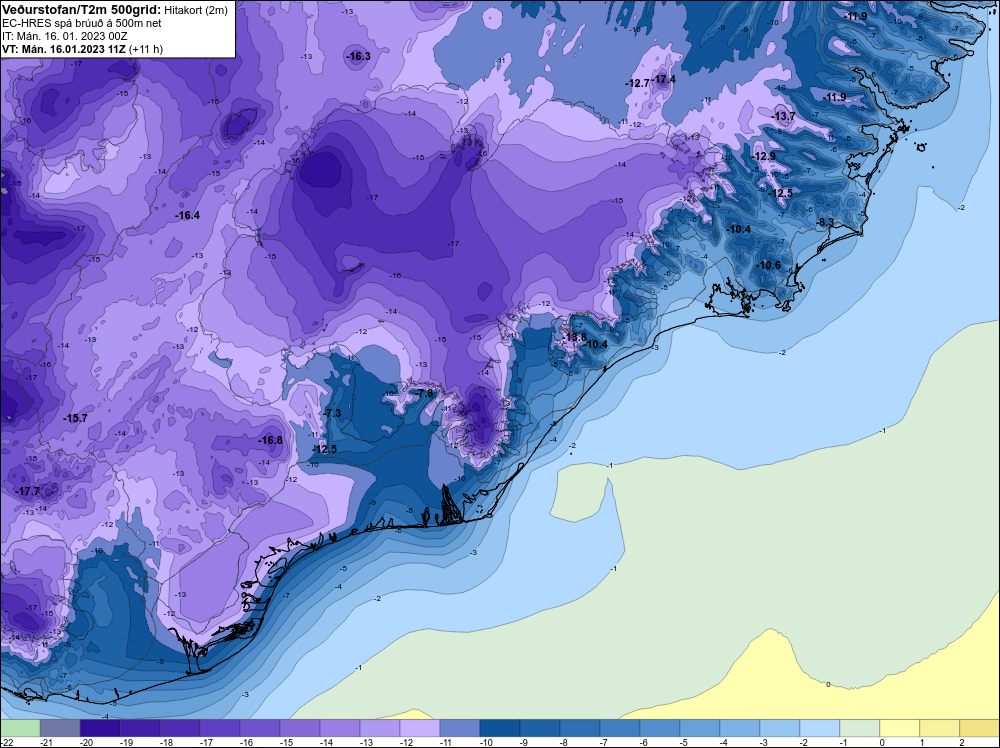Select the light blue legend swatch starting at -2

[x=820, y=728]
